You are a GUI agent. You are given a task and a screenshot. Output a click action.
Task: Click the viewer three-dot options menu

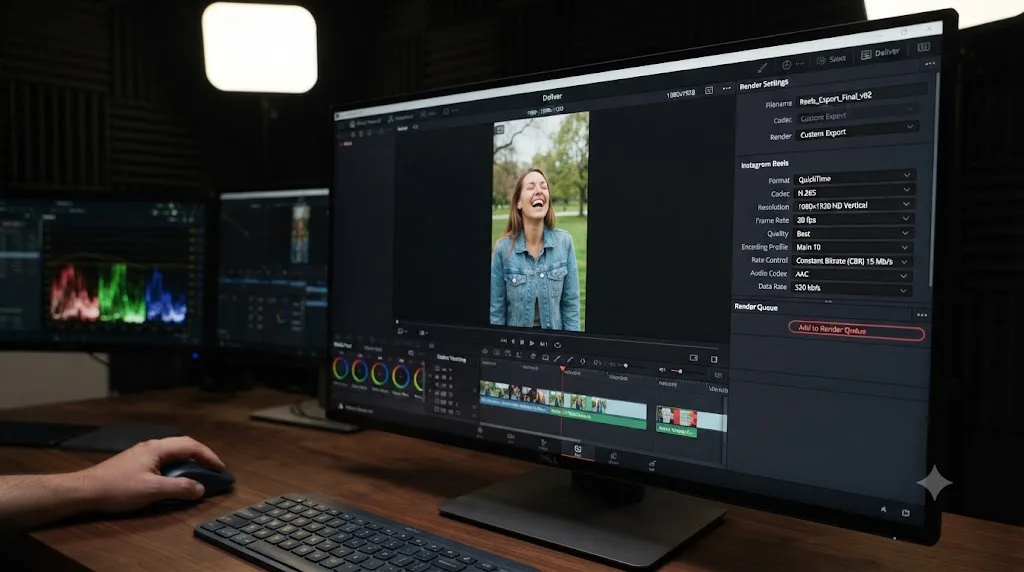tap(726, 89)
